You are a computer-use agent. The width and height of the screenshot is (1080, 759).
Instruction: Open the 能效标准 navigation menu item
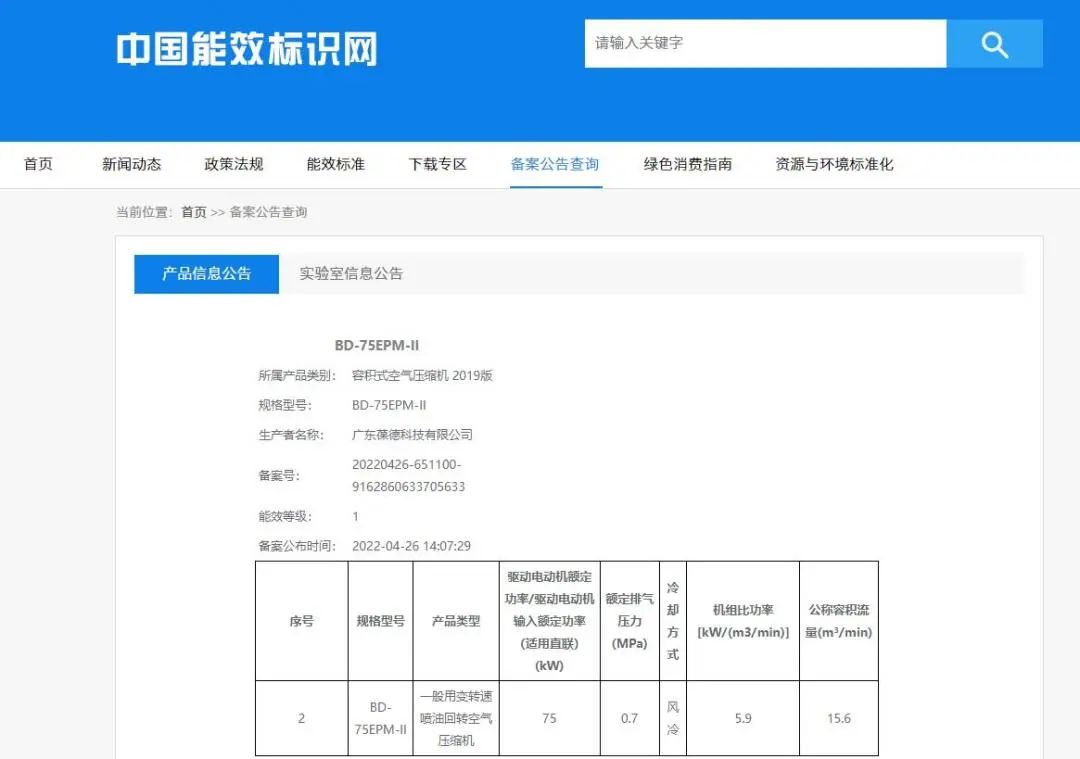(x=334, y=165)
